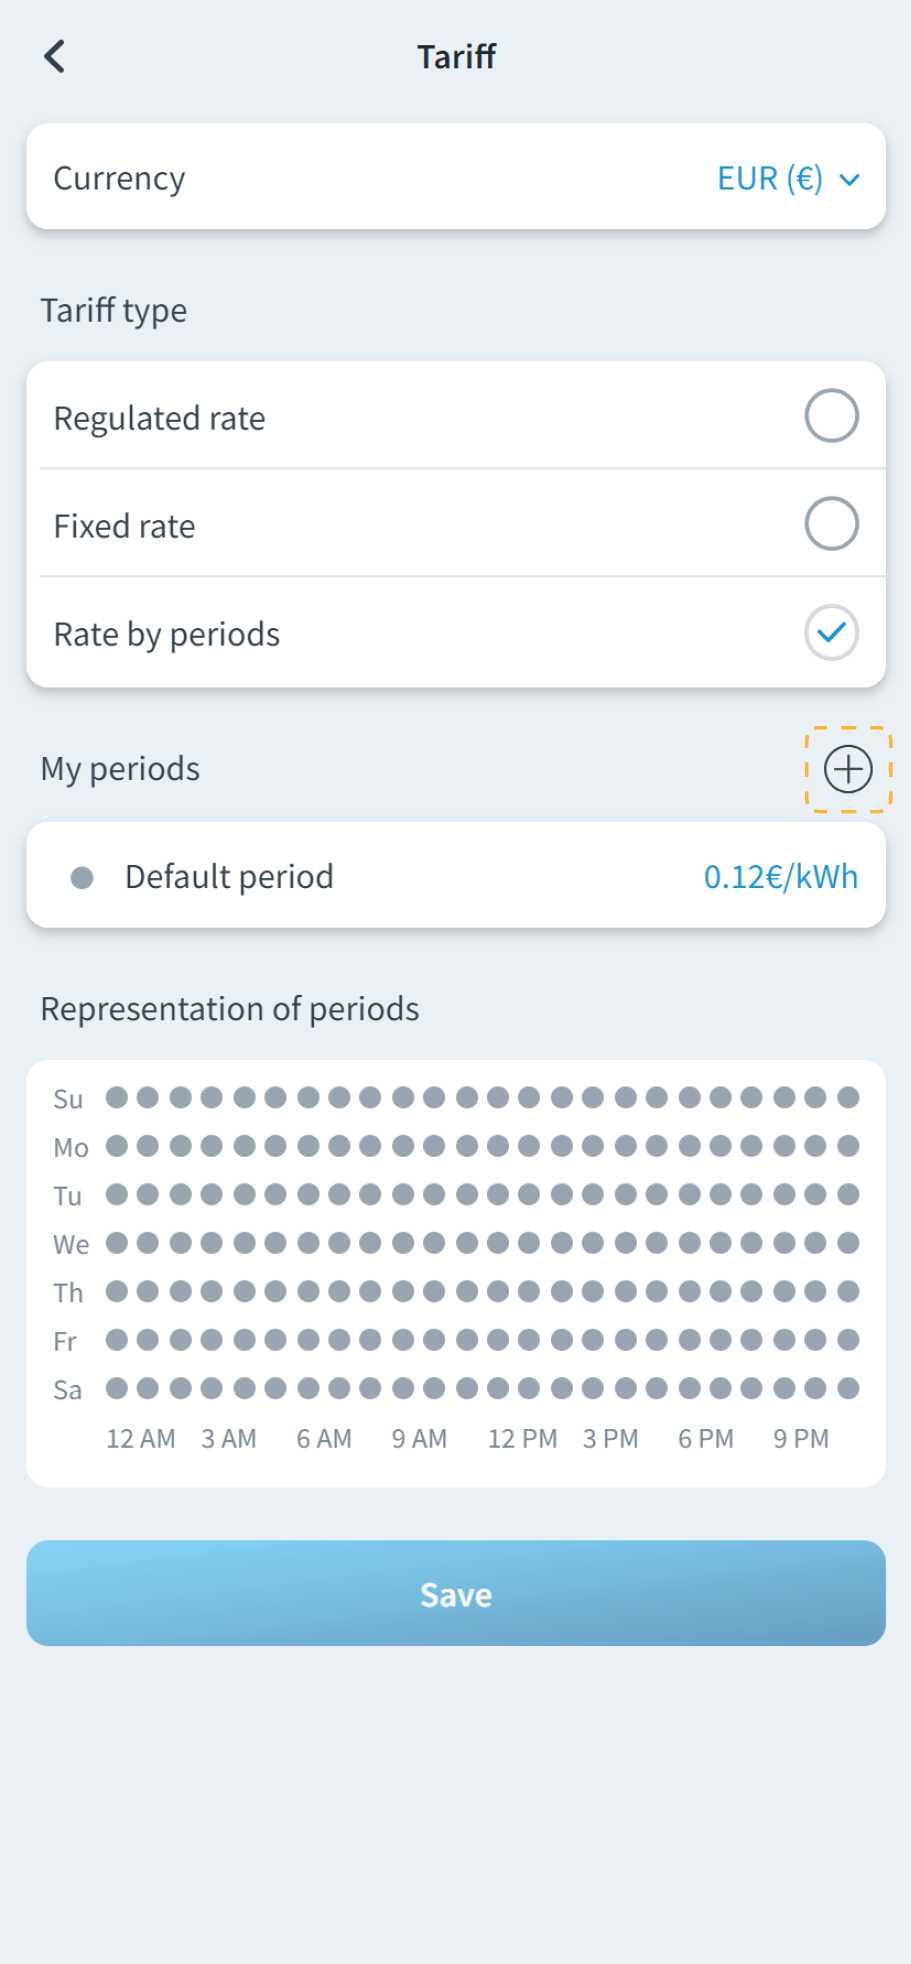Click the first dot in the Fr row
The width and height of the screenshot is (911, 1964).
coord(117,1340)
